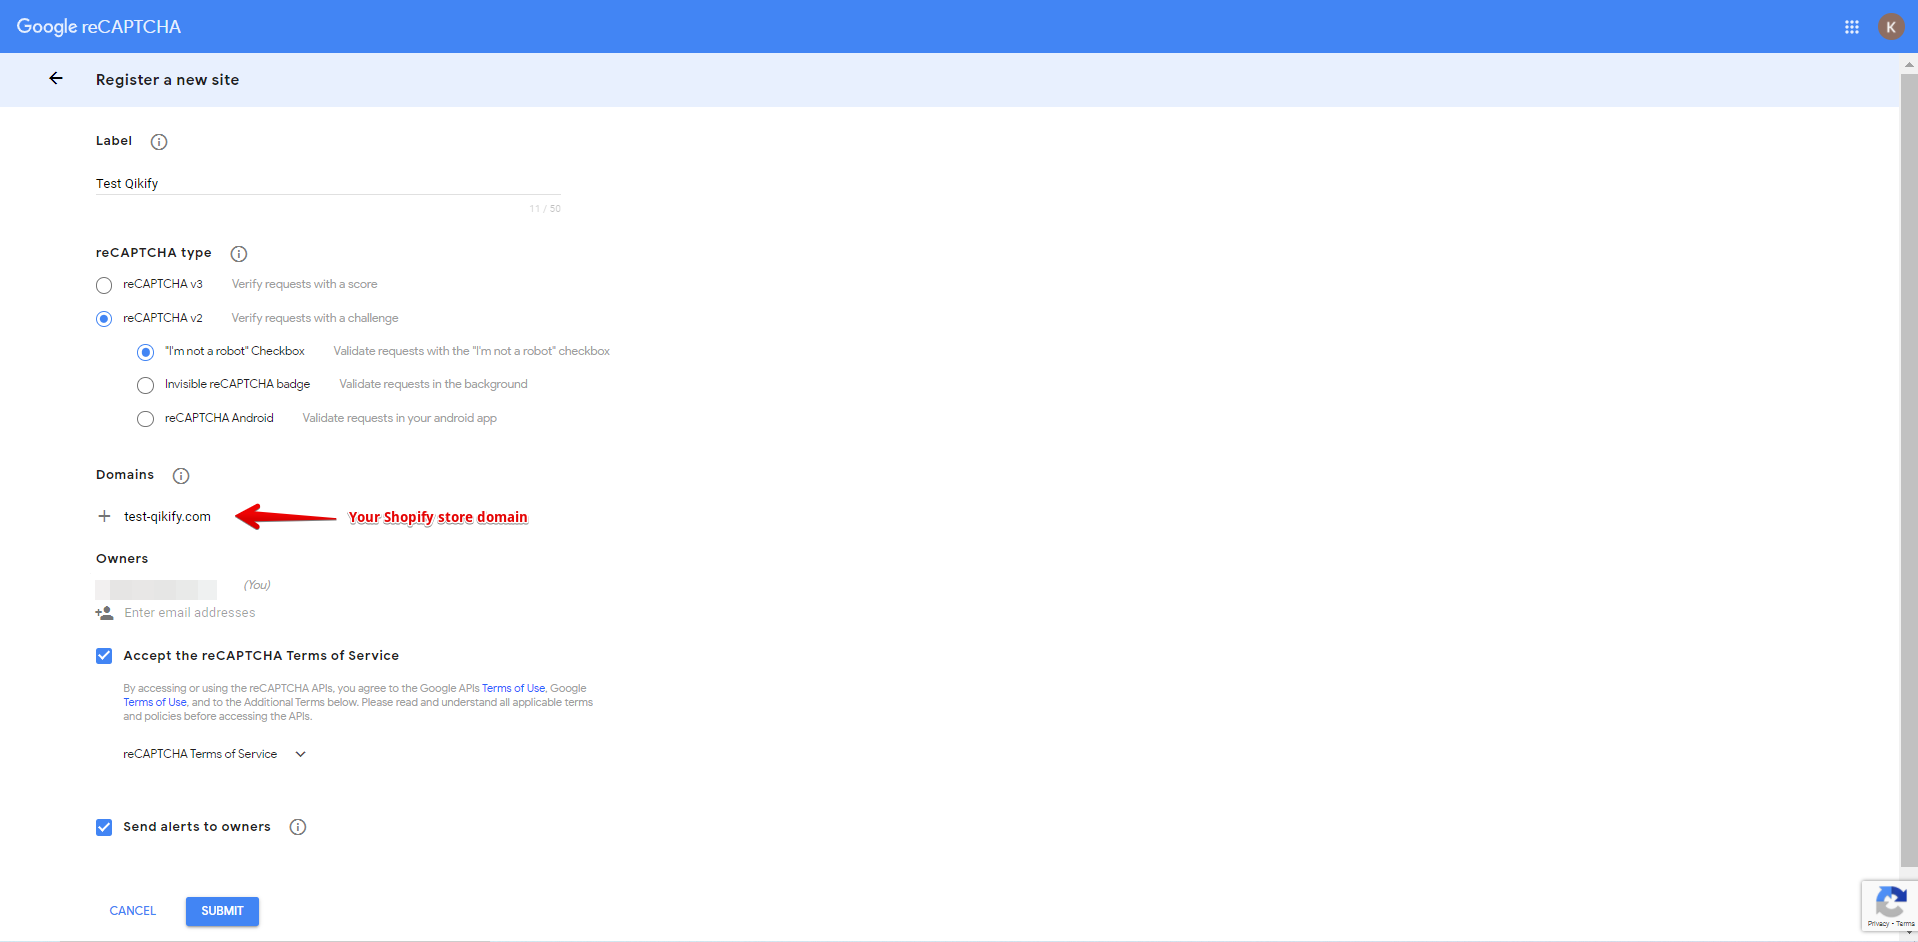Edit the Label field containing Test Qikify
1918x942 pixels.
tap(328, 183)
